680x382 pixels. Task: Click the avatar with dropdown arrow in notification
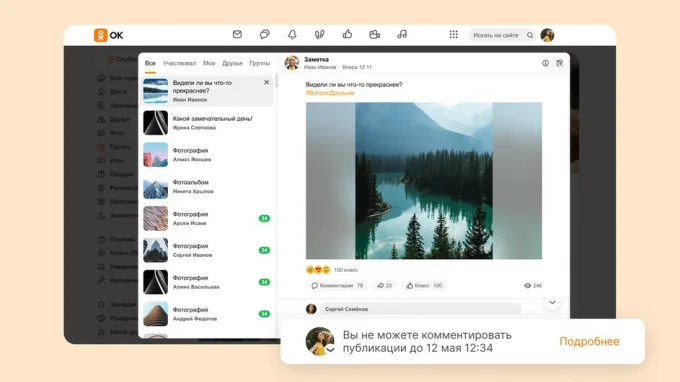(320, 341)
